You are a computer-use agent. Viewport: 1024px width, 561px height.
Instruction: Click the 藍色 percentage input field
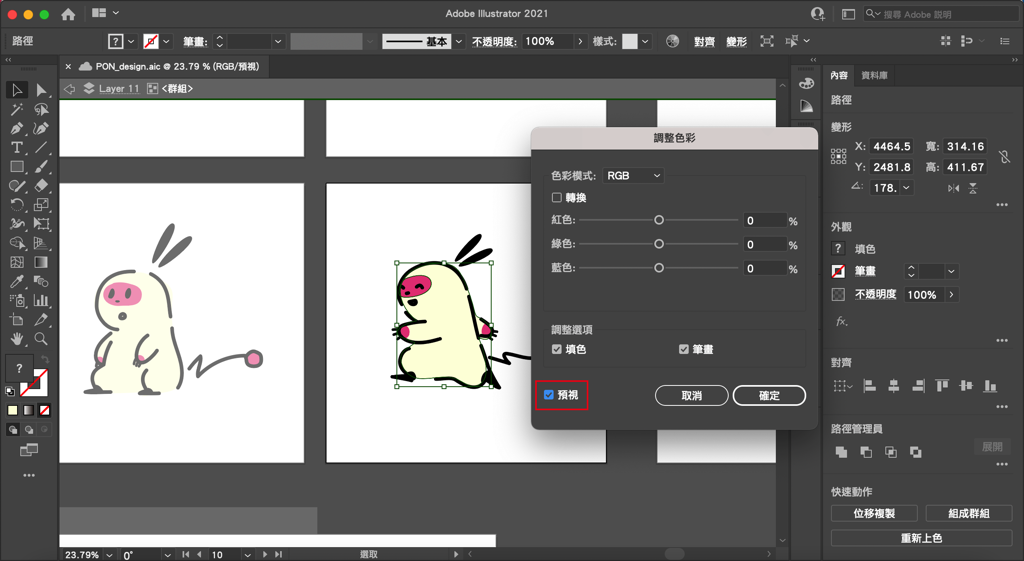coord(764,268)
